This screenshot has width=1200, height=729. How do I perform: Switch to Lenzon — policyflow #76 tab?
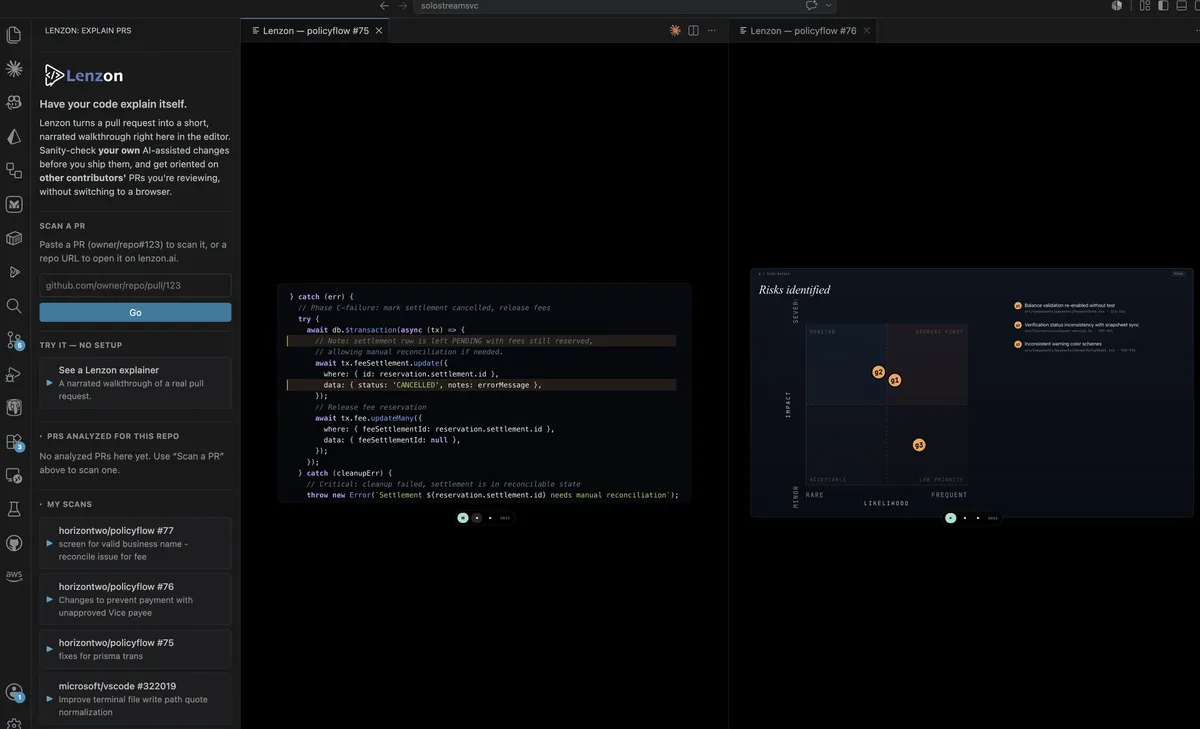click(803, 31)
